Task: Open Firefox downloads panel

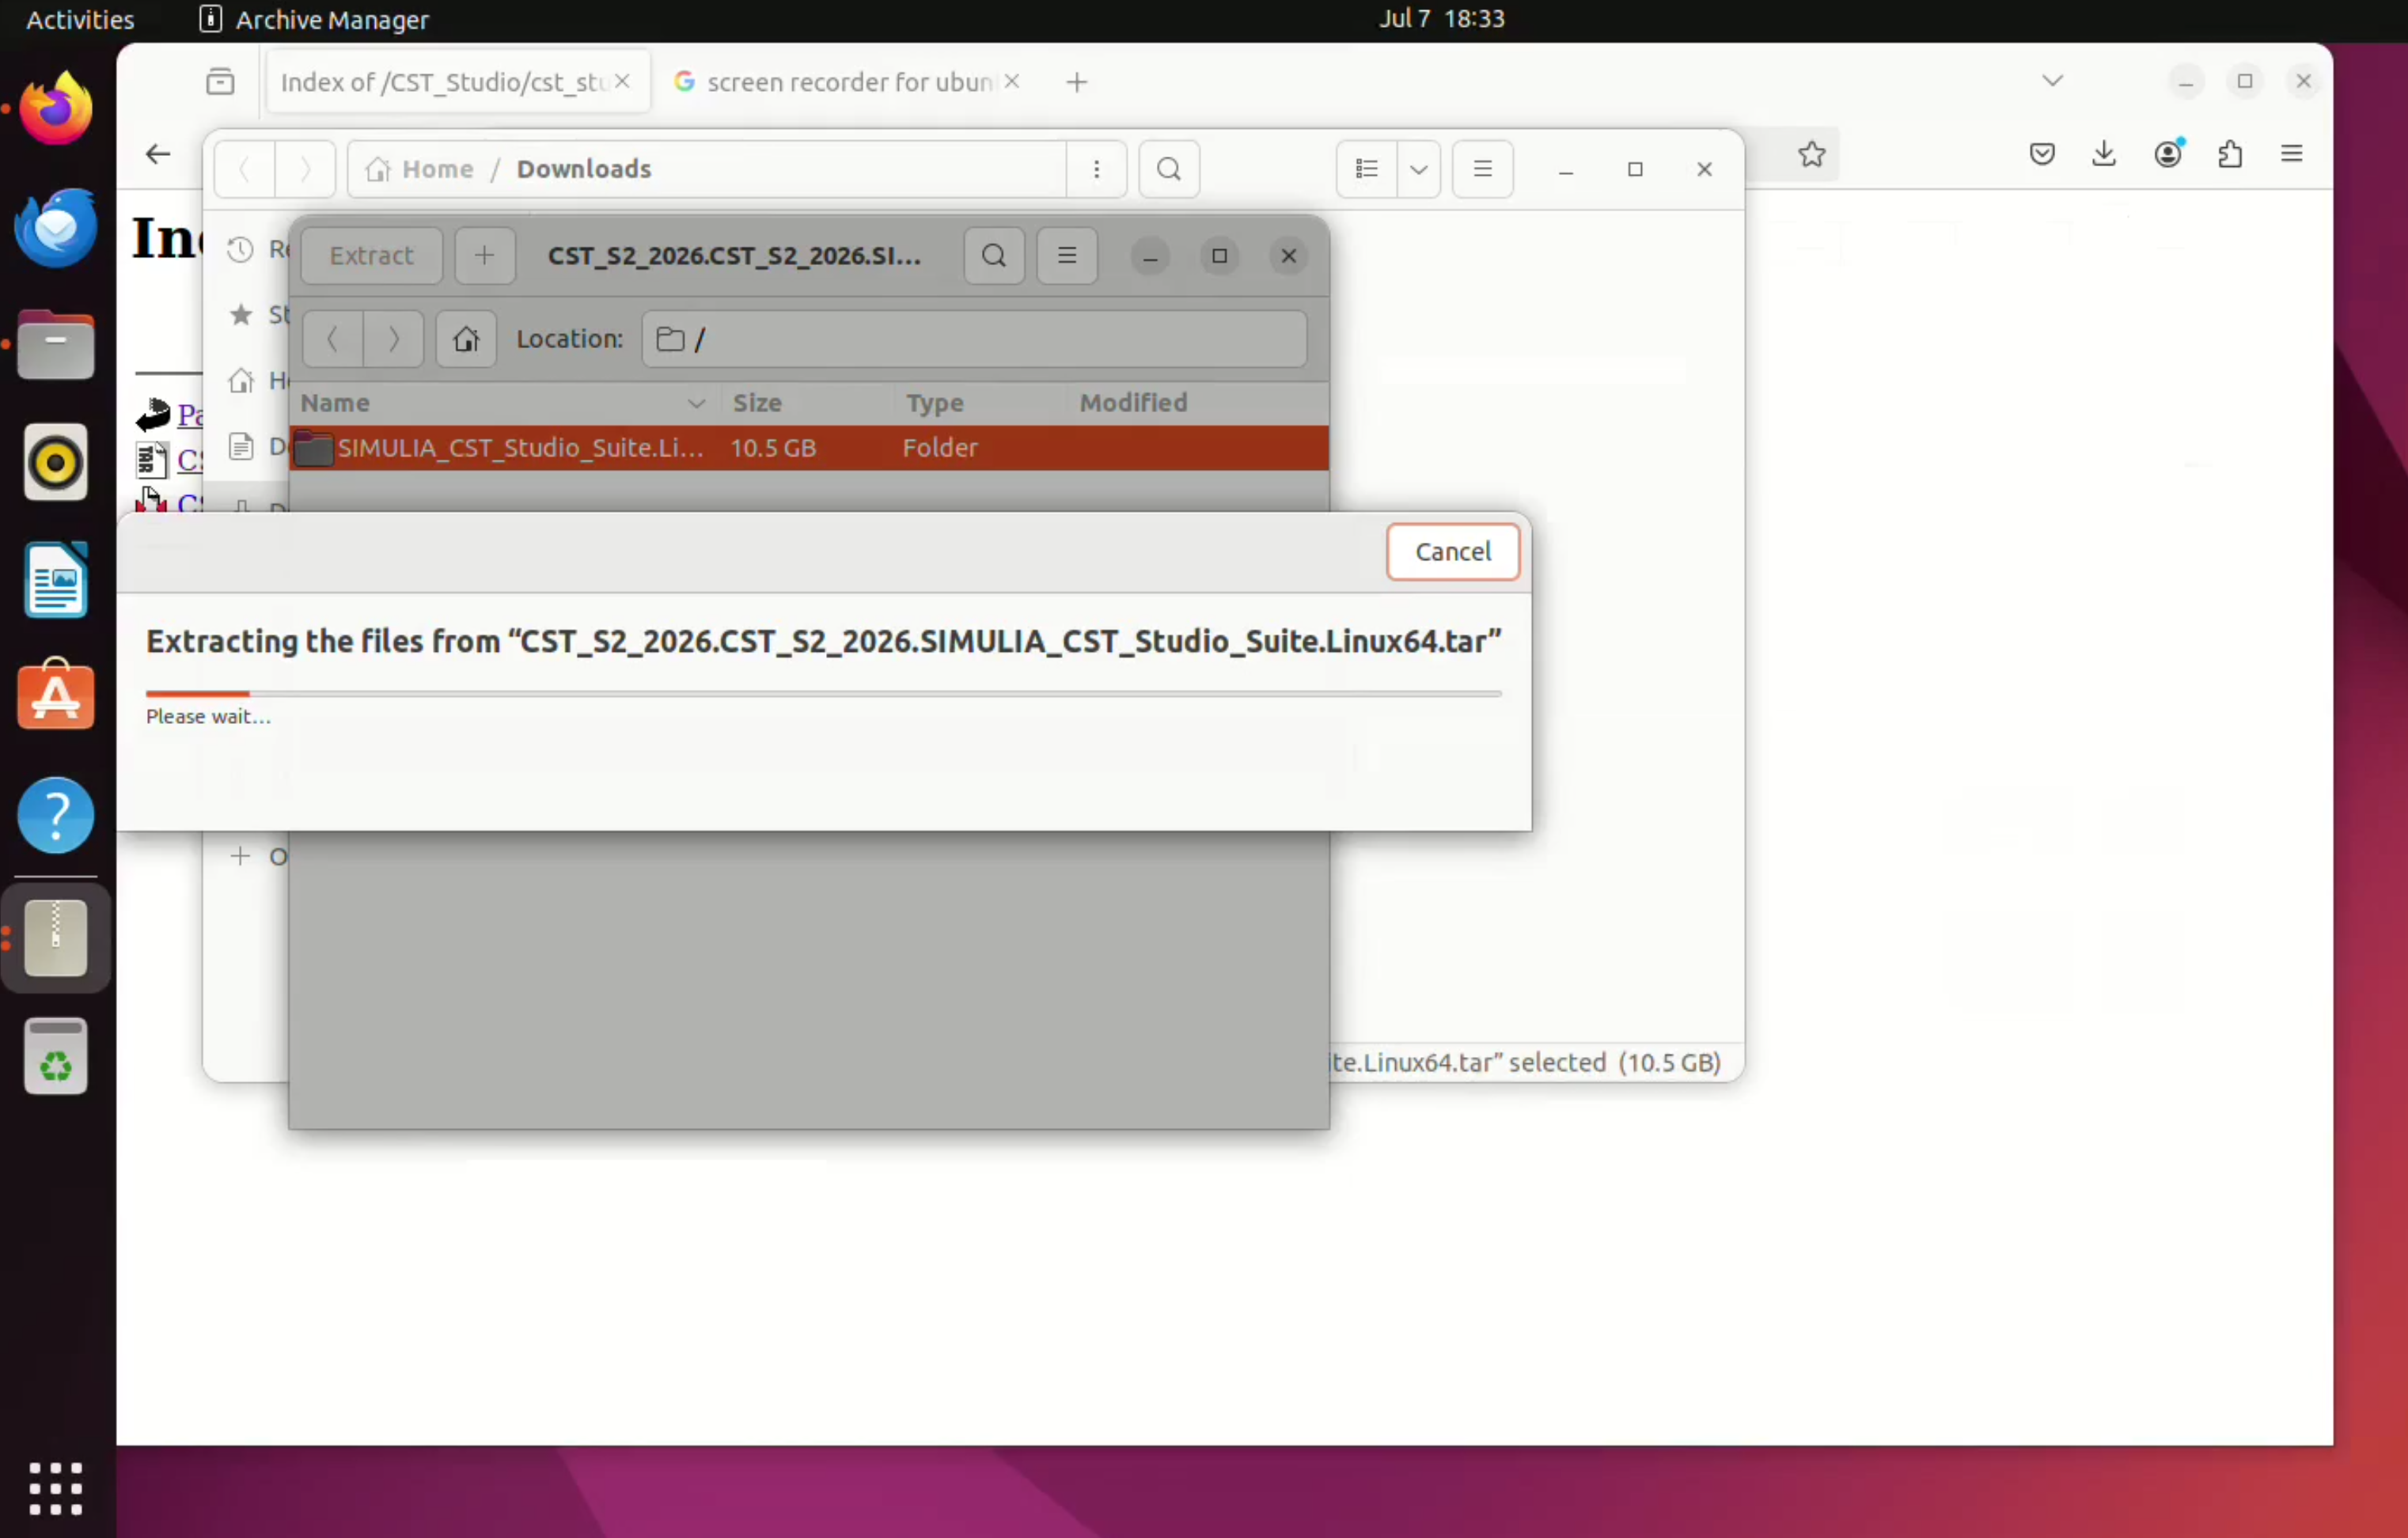Action: 2104,154
